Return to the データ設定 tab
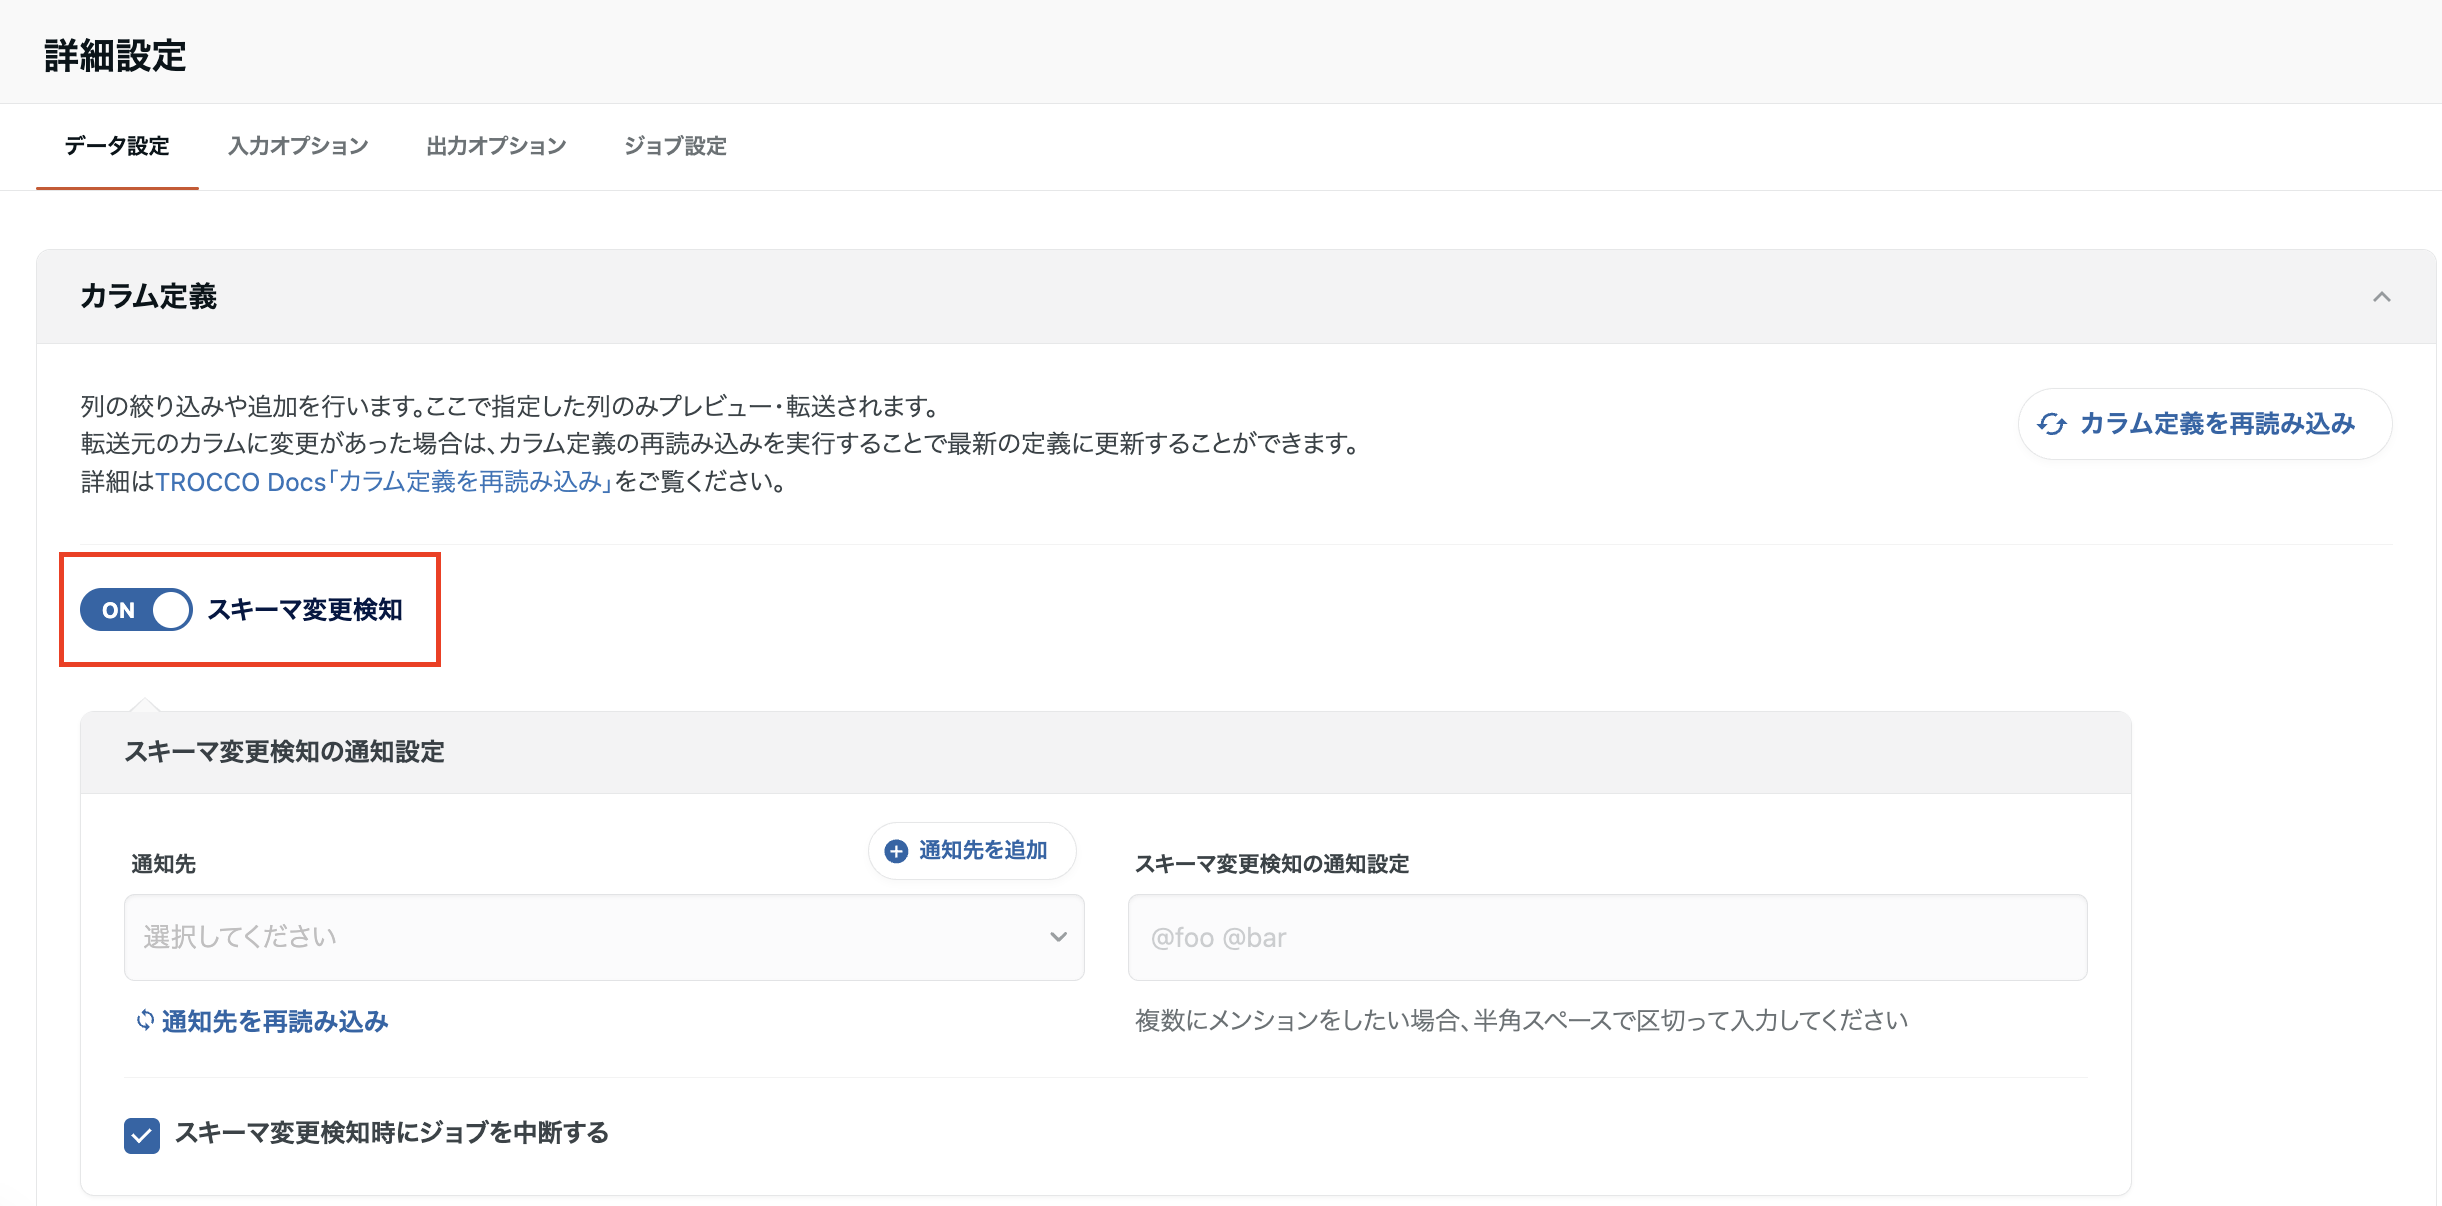Screen dimensions: 2442x1206 click(x=116, y=146)
